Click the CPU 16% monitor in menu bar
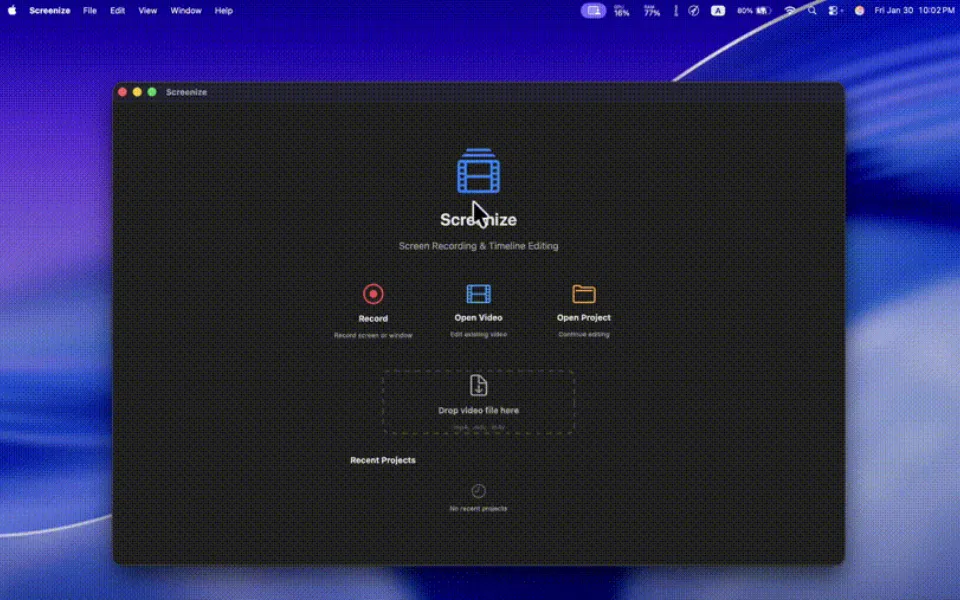 621,10
